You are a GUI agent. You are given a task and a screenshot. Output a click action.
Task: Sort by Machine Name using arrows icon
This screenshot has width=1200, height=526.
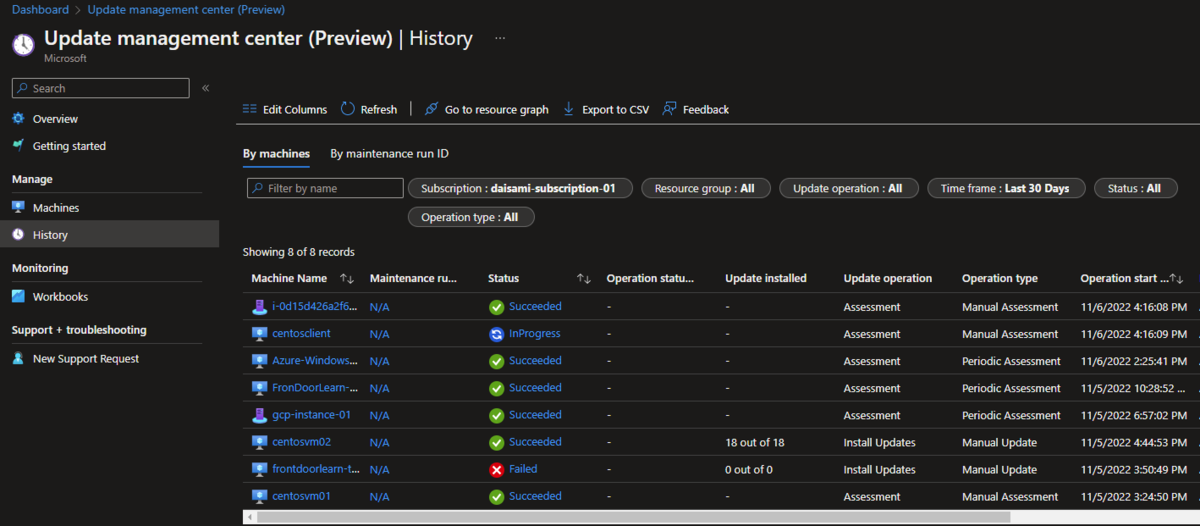(347, 279)
